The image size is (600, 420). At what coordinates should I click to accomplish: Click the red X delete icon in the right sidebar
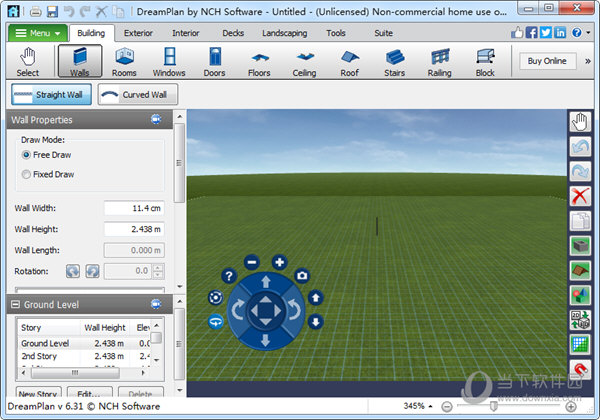[580, 196]
